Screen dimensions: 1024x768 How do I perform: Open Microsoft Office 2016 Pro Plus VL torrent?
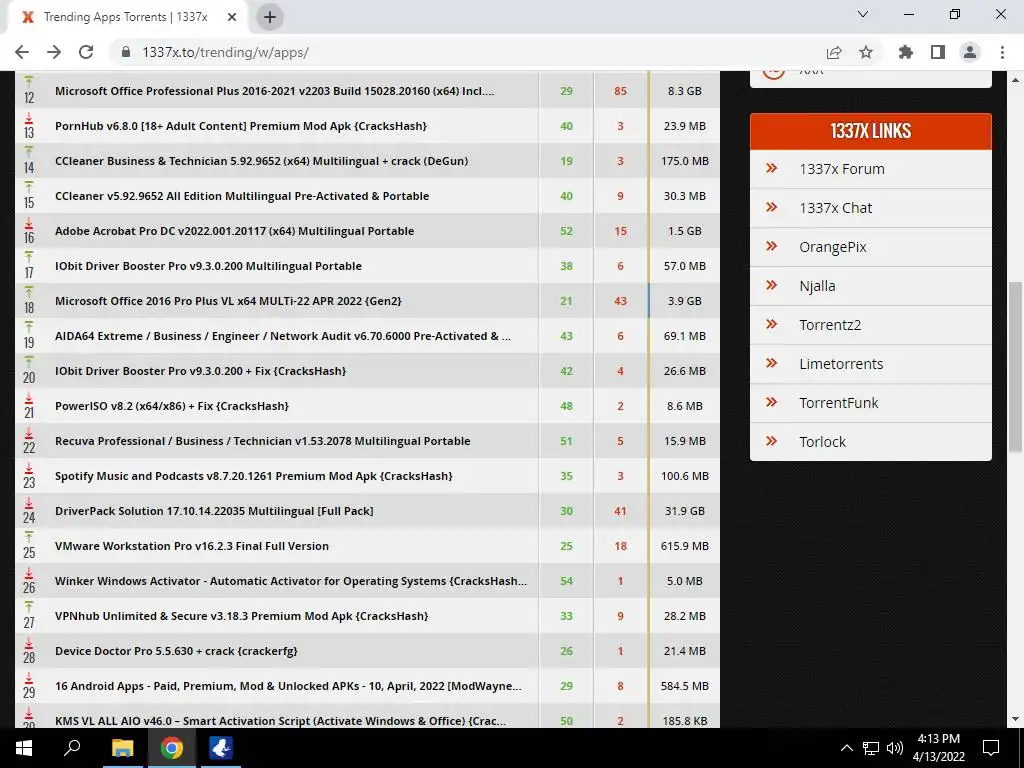coord(228,301)
